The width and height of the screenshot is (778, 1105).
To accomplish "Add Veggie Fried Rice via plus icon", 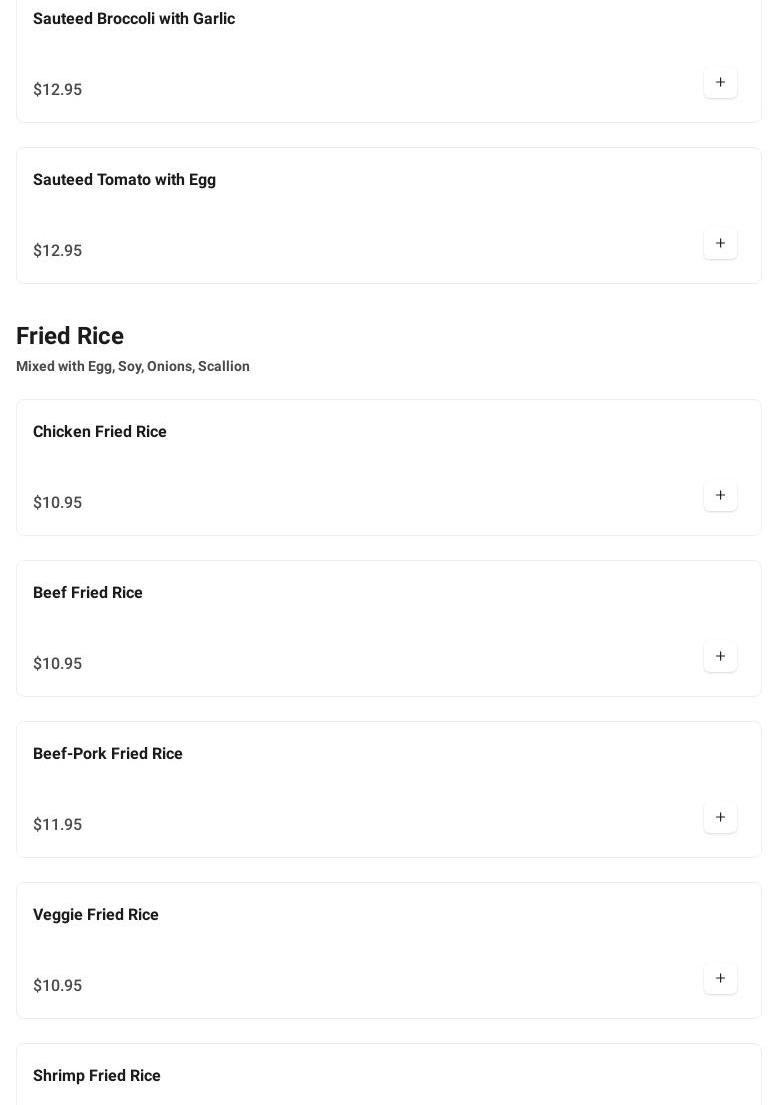I will click(x=720, y=979).
